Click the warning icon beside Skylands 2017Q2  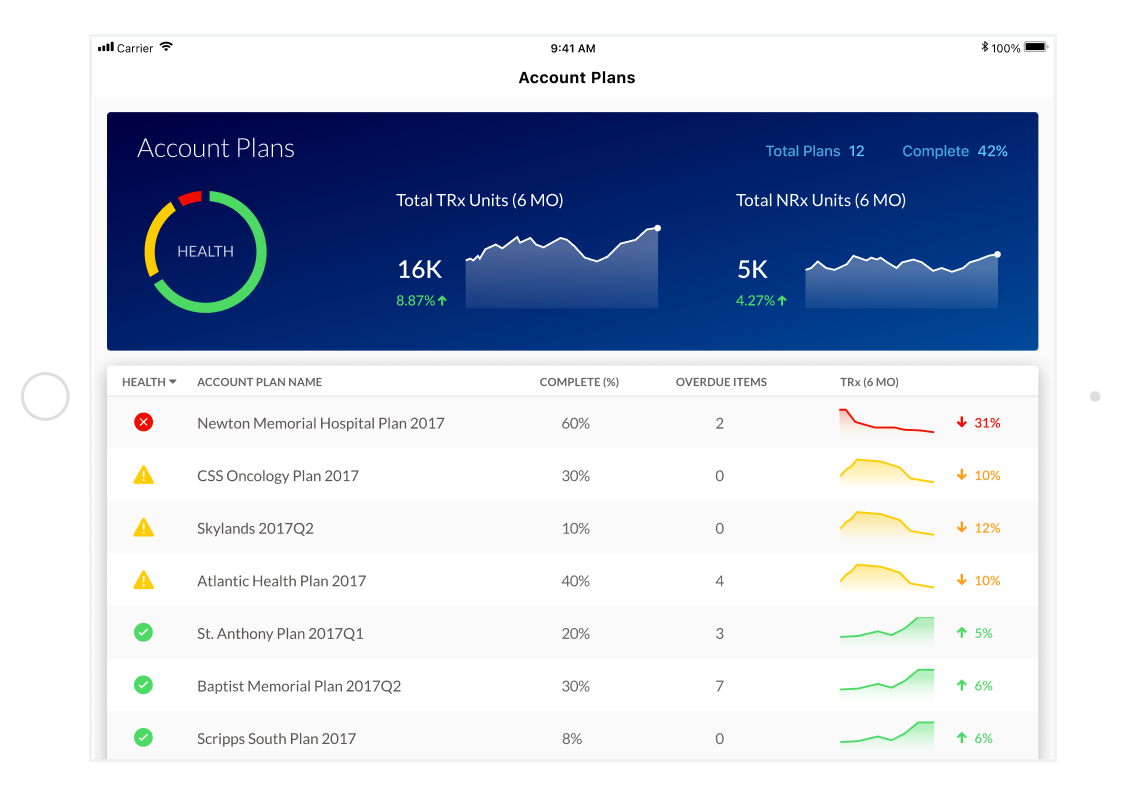coord(144,527)
